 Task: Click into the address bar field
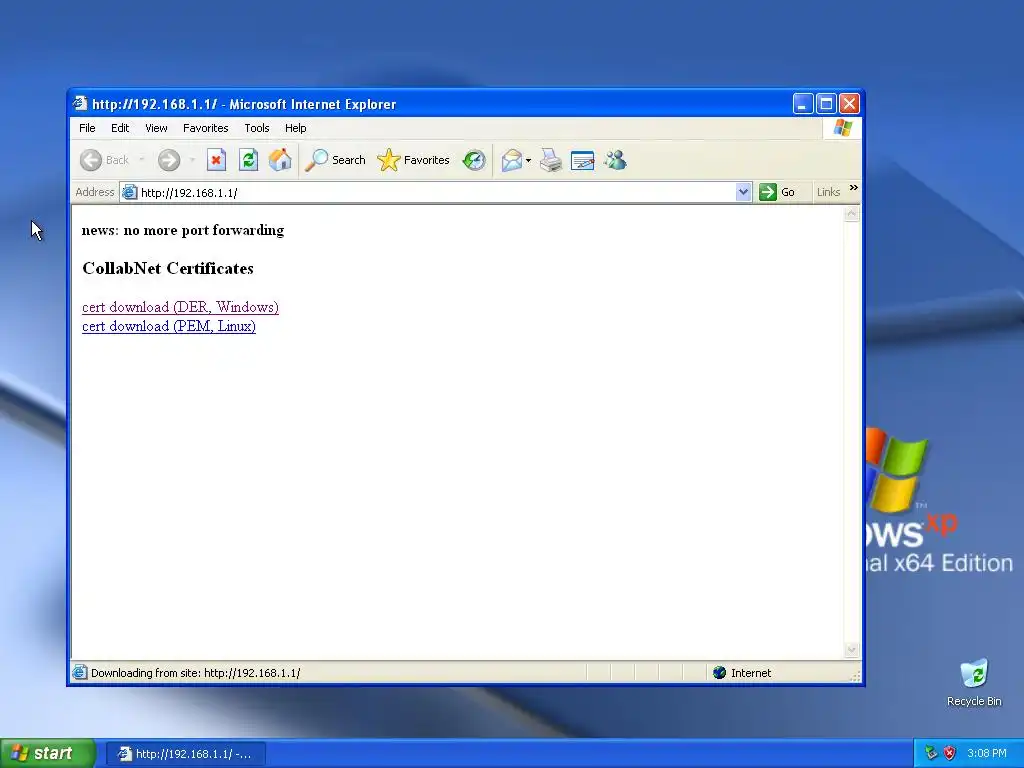[436, 192]
